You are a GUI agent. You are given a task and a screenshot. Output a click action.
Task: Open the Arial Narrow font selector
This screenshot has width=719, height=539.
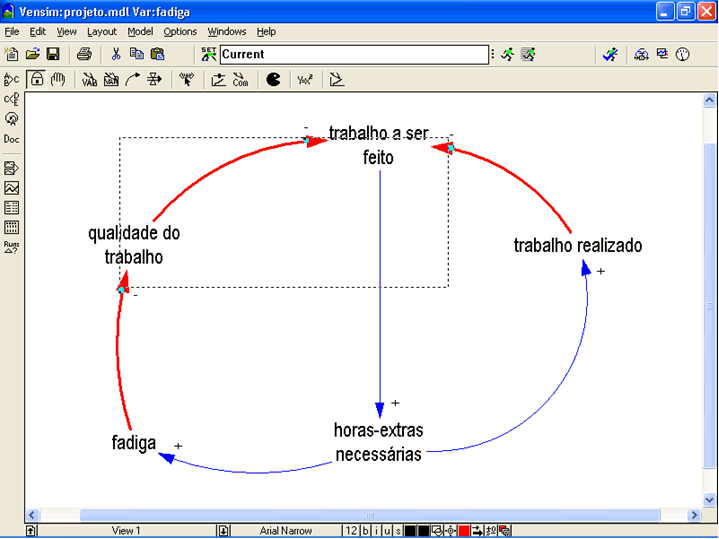pos(285,530)
